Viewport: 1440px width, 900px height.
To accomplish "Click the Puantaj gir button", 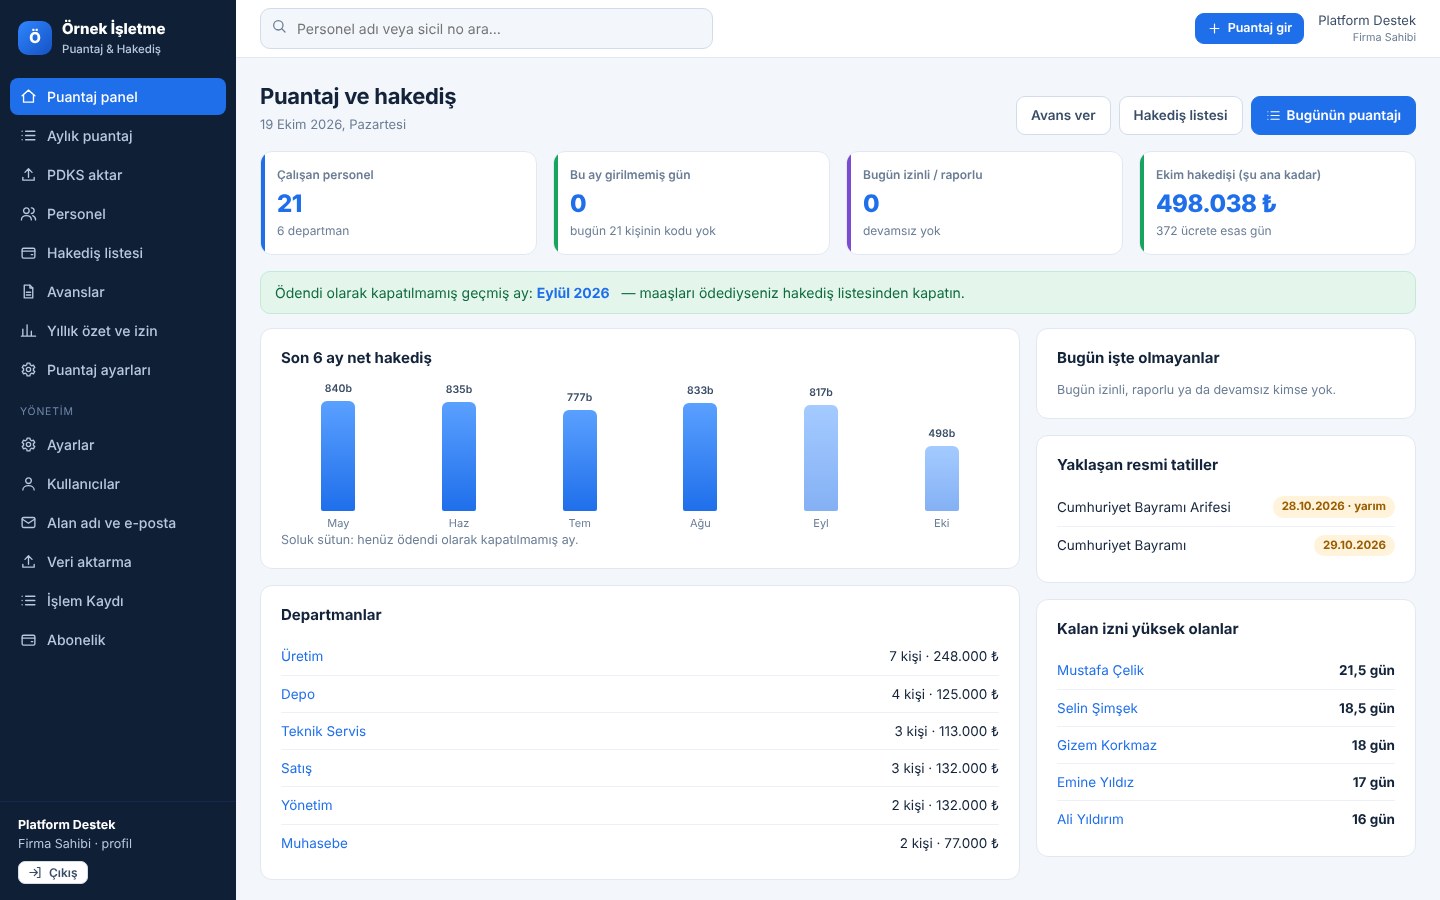I will tap(1249, 28).
